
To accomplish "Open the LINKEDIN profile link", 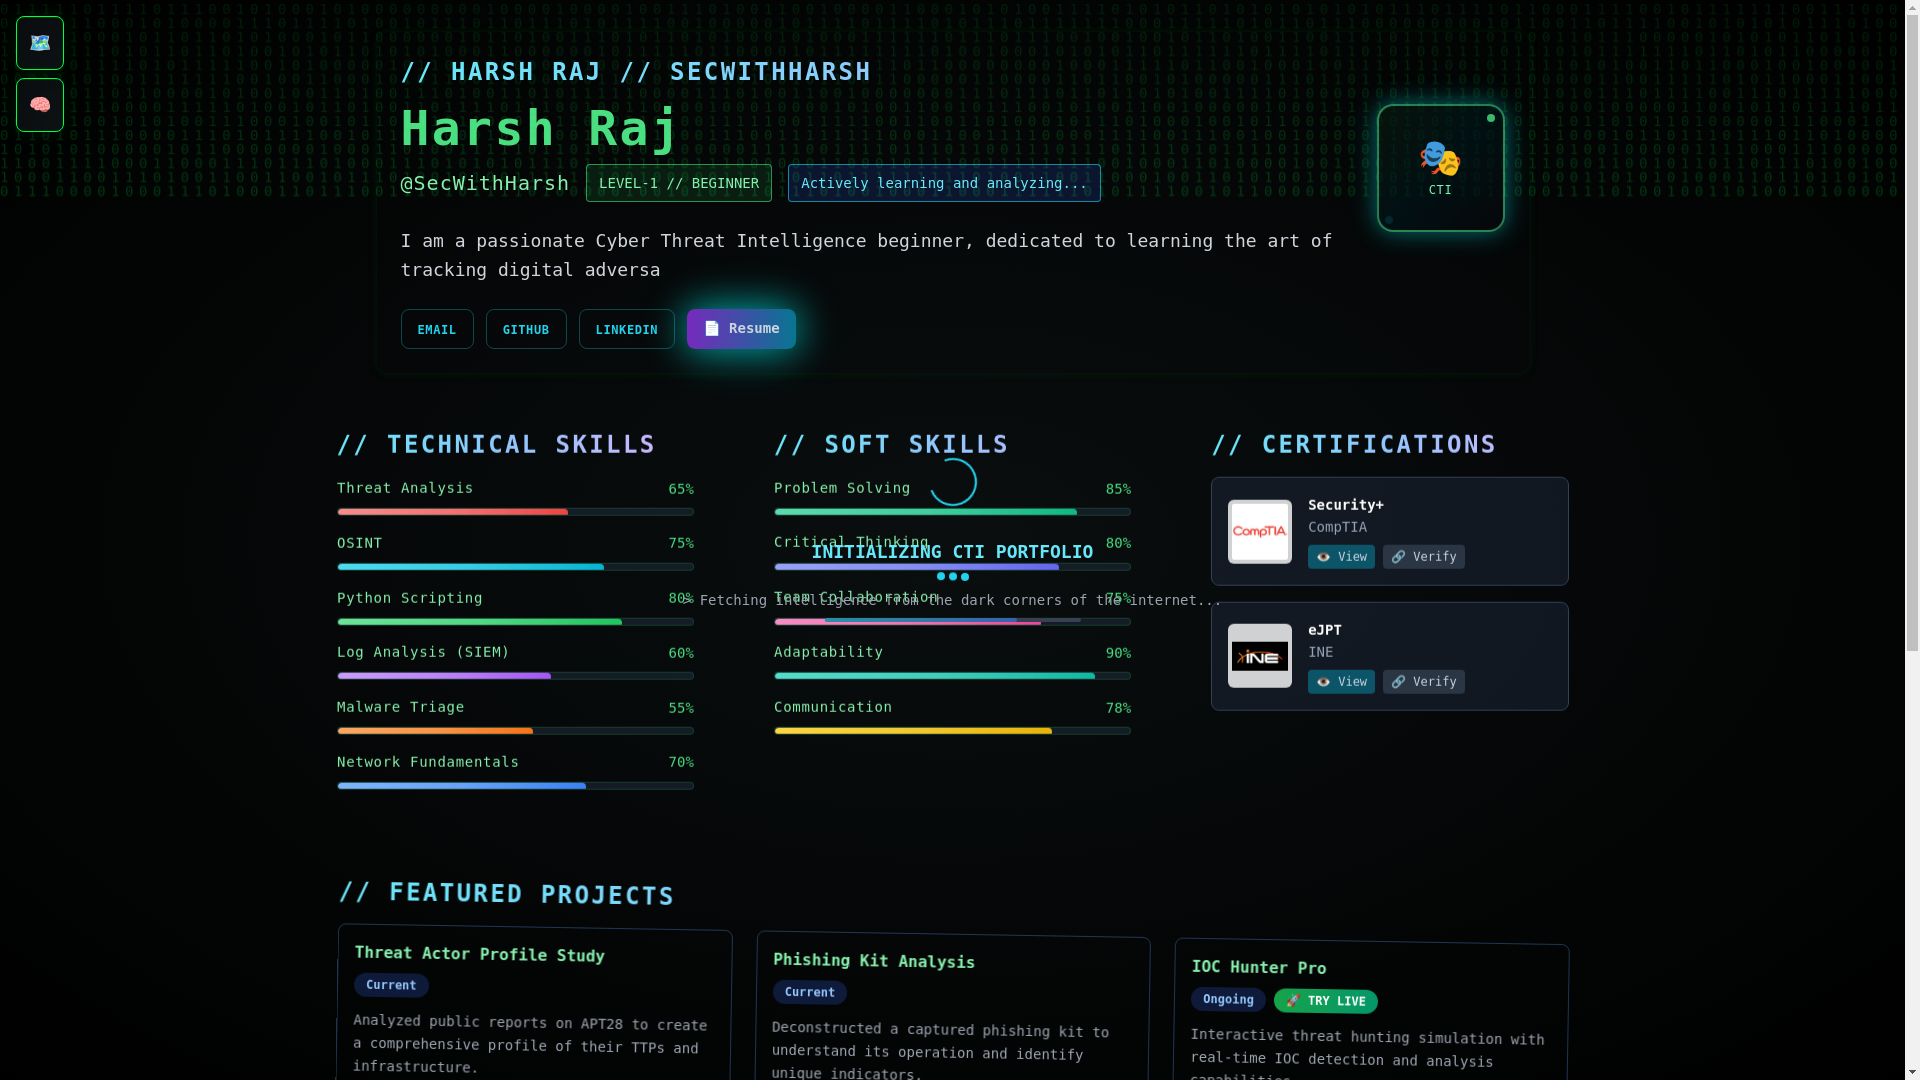I will 626,329.
